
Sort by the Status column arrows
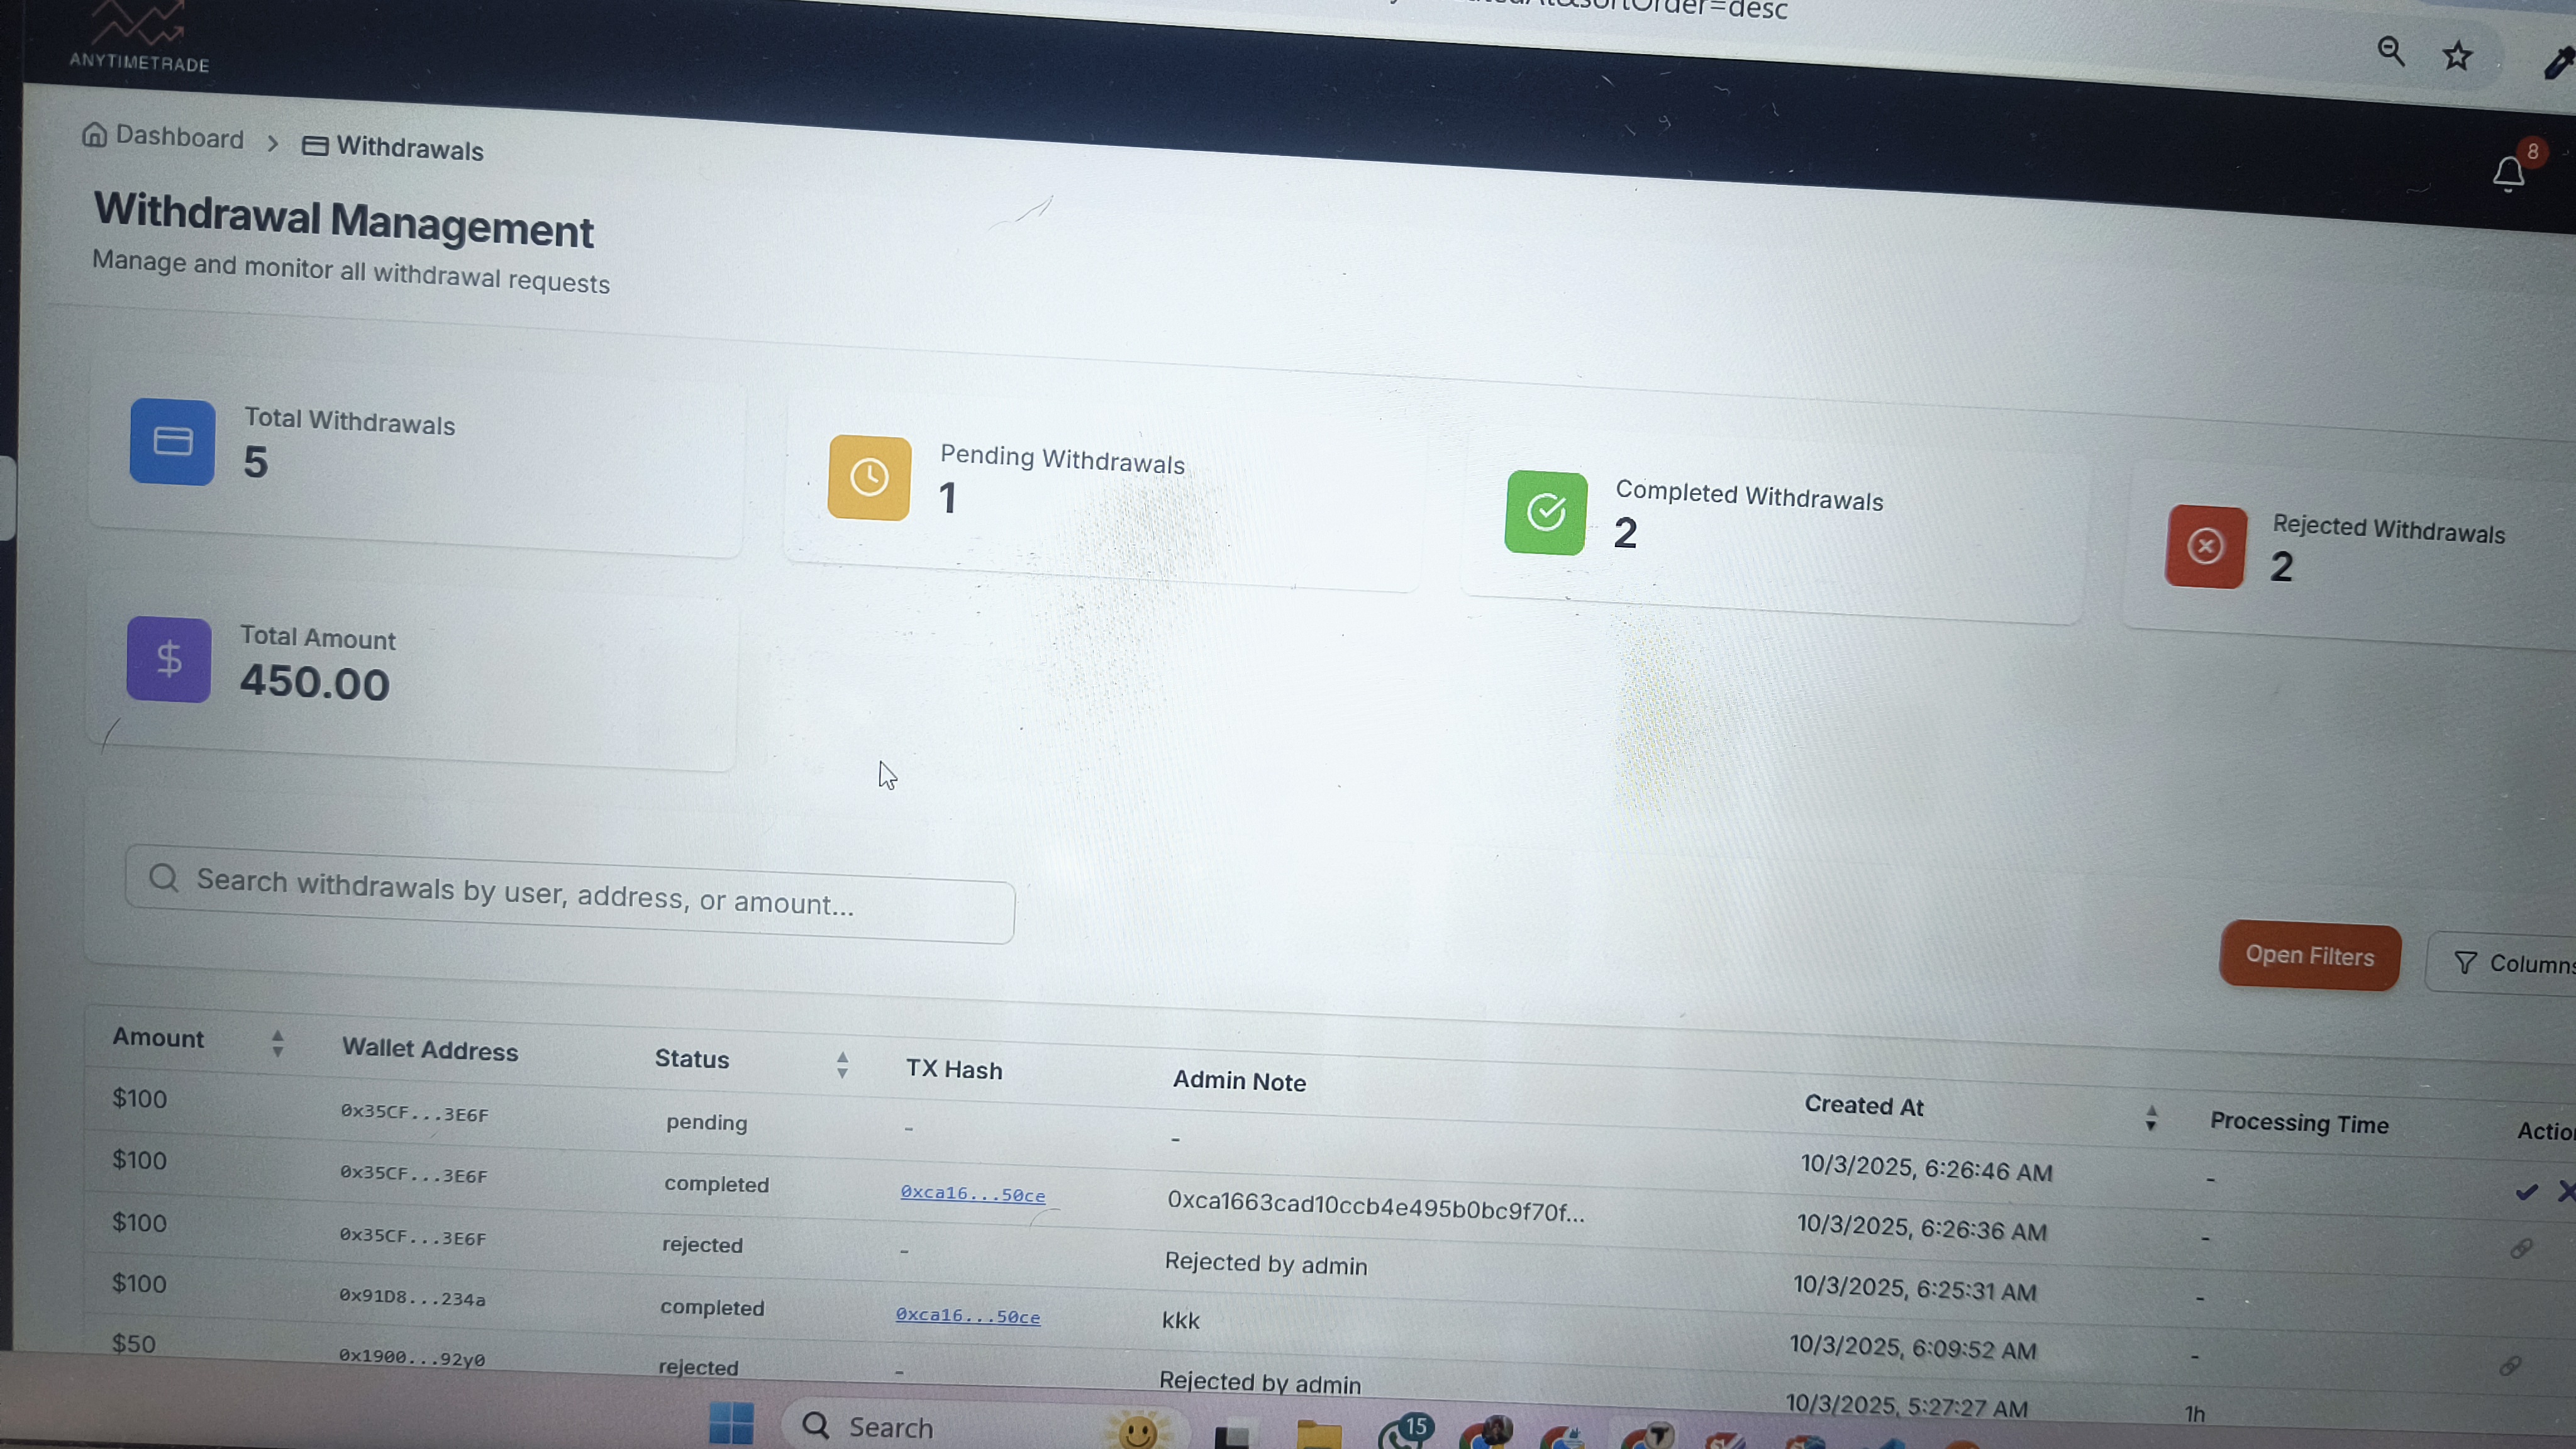pyautogui.click(x=842, y=1065)
